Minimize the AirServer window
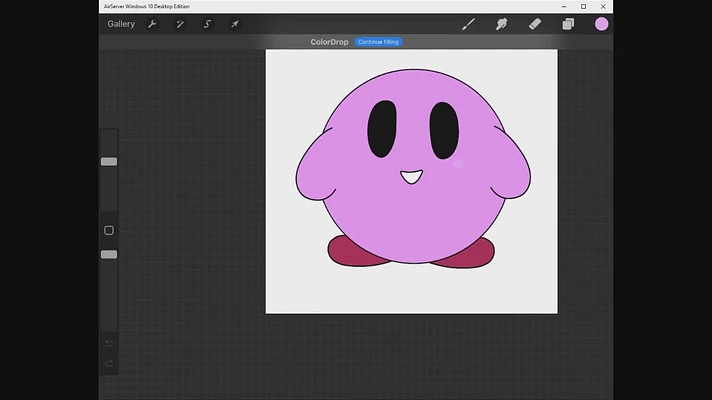The height and width of the screenshot is (400, 712). (564, 6)
